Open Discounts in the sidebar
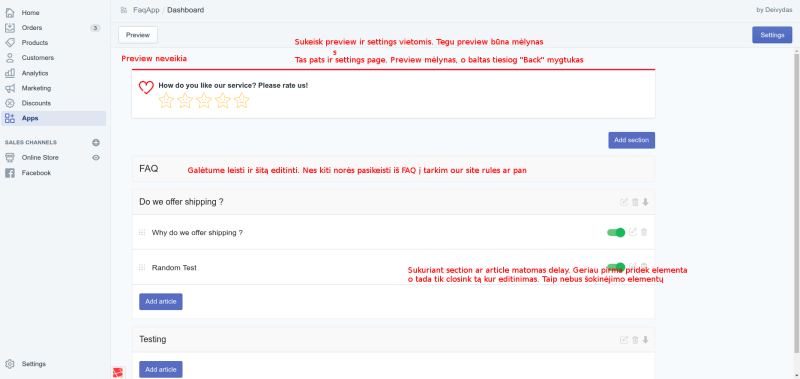Screen dimensions: 800x379 [36, 103]
